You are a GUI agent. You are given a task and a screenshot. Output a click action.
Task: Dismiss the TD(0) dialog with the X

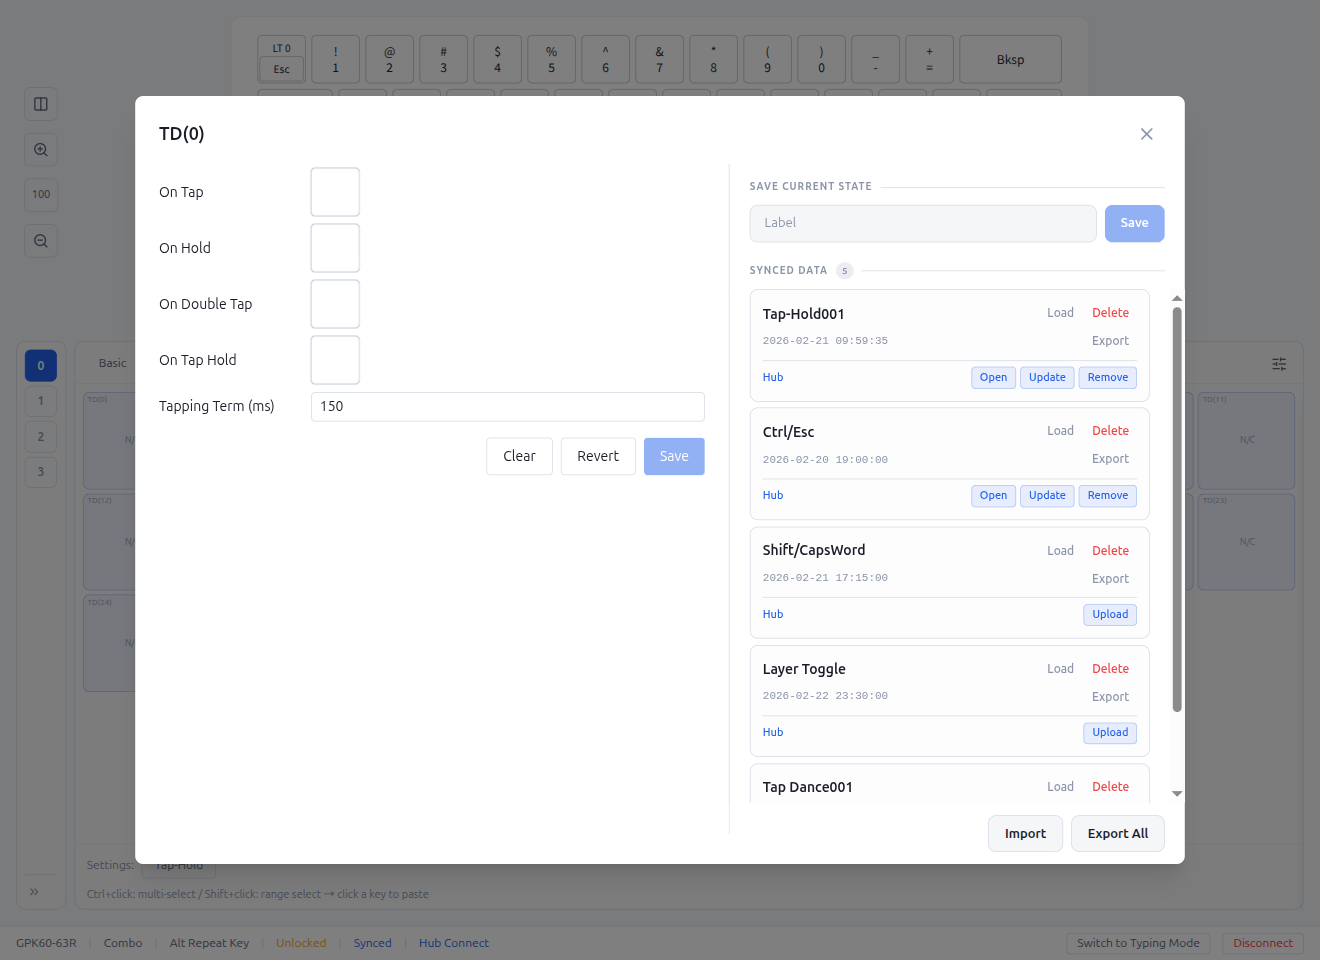point(1146,133)
